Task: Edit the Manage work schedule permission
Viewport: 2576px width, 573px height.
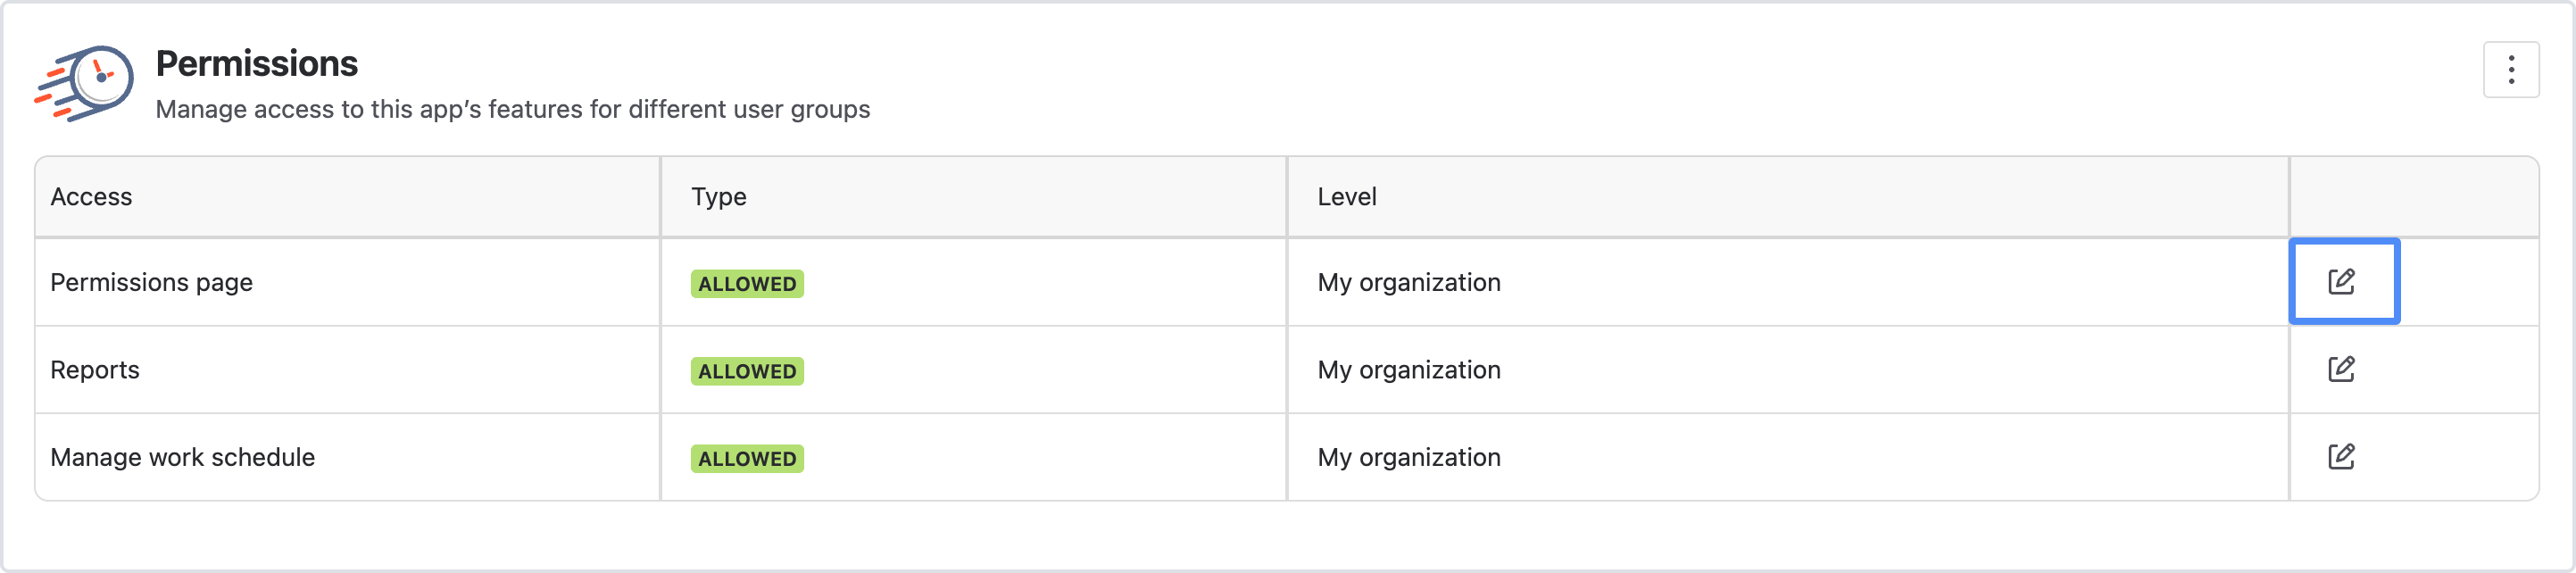Action: click(x=2341, y=457)
